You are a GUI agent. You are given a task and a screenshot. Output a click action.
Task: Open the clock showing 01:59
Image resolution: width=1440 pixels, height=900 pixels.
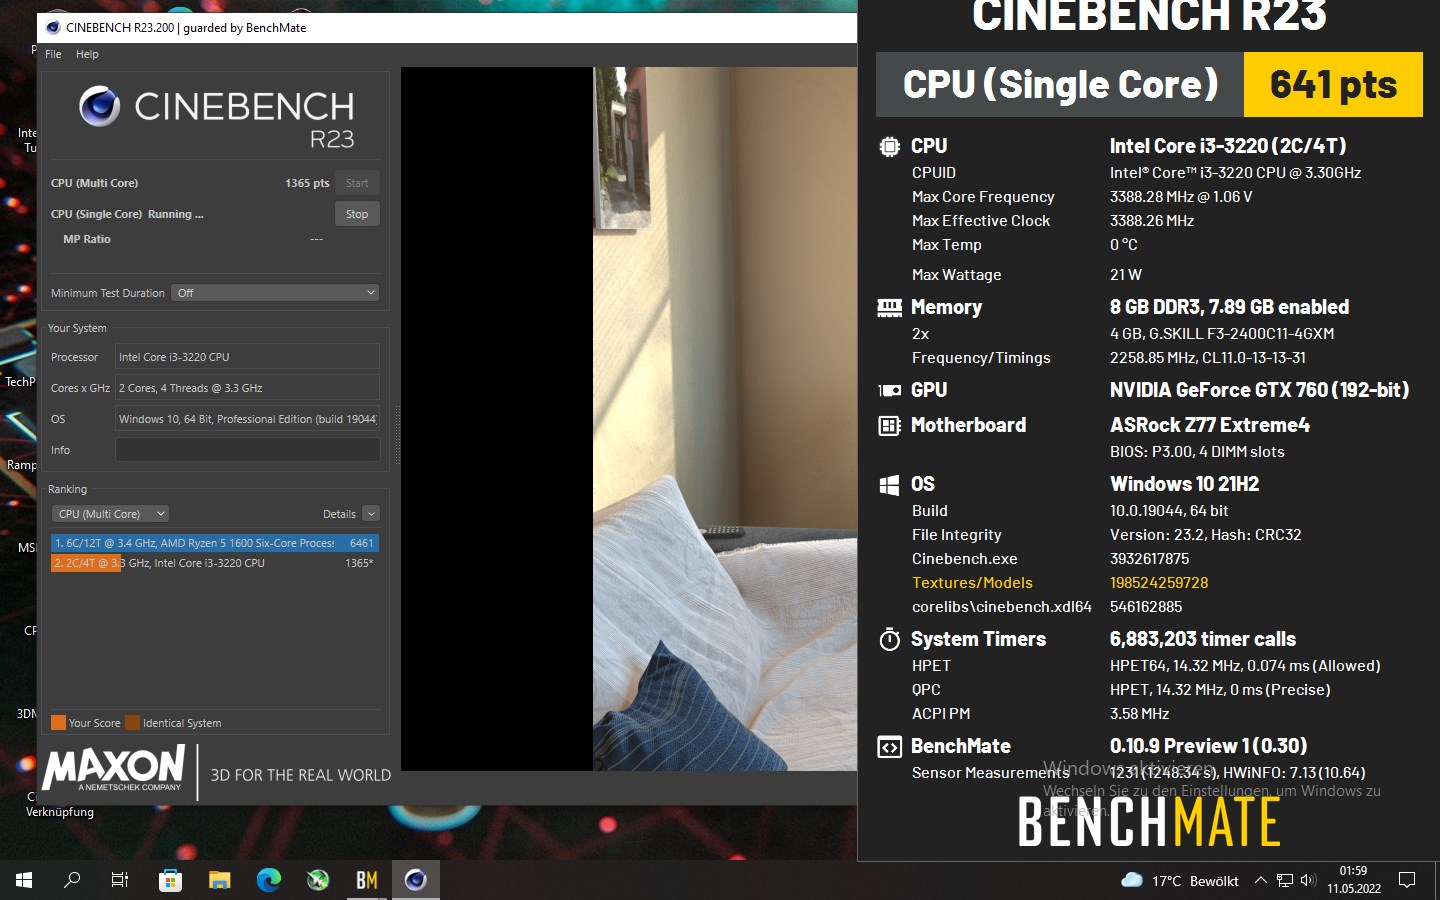point(1354,880)
